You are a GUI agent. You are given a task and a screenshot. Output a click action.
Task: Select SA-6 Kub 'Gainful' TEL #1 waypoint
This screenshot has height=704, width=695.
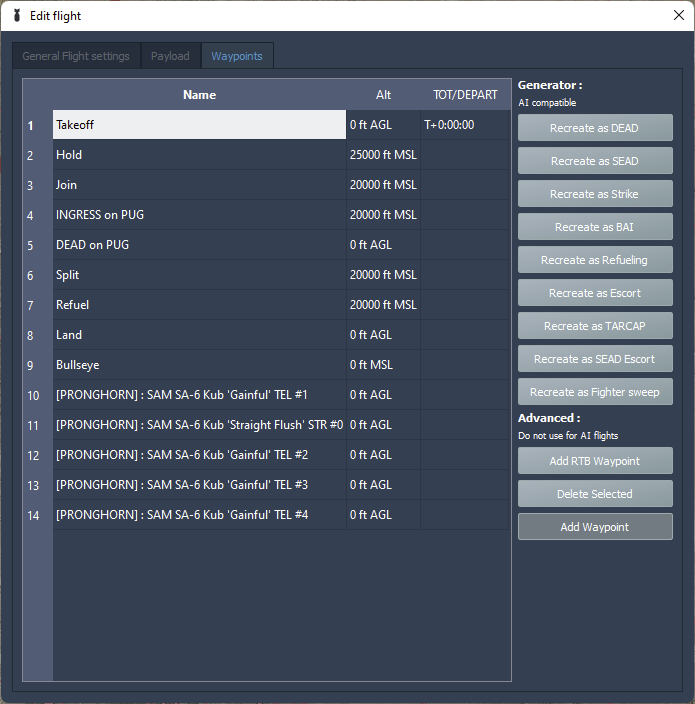coord(199,395)
